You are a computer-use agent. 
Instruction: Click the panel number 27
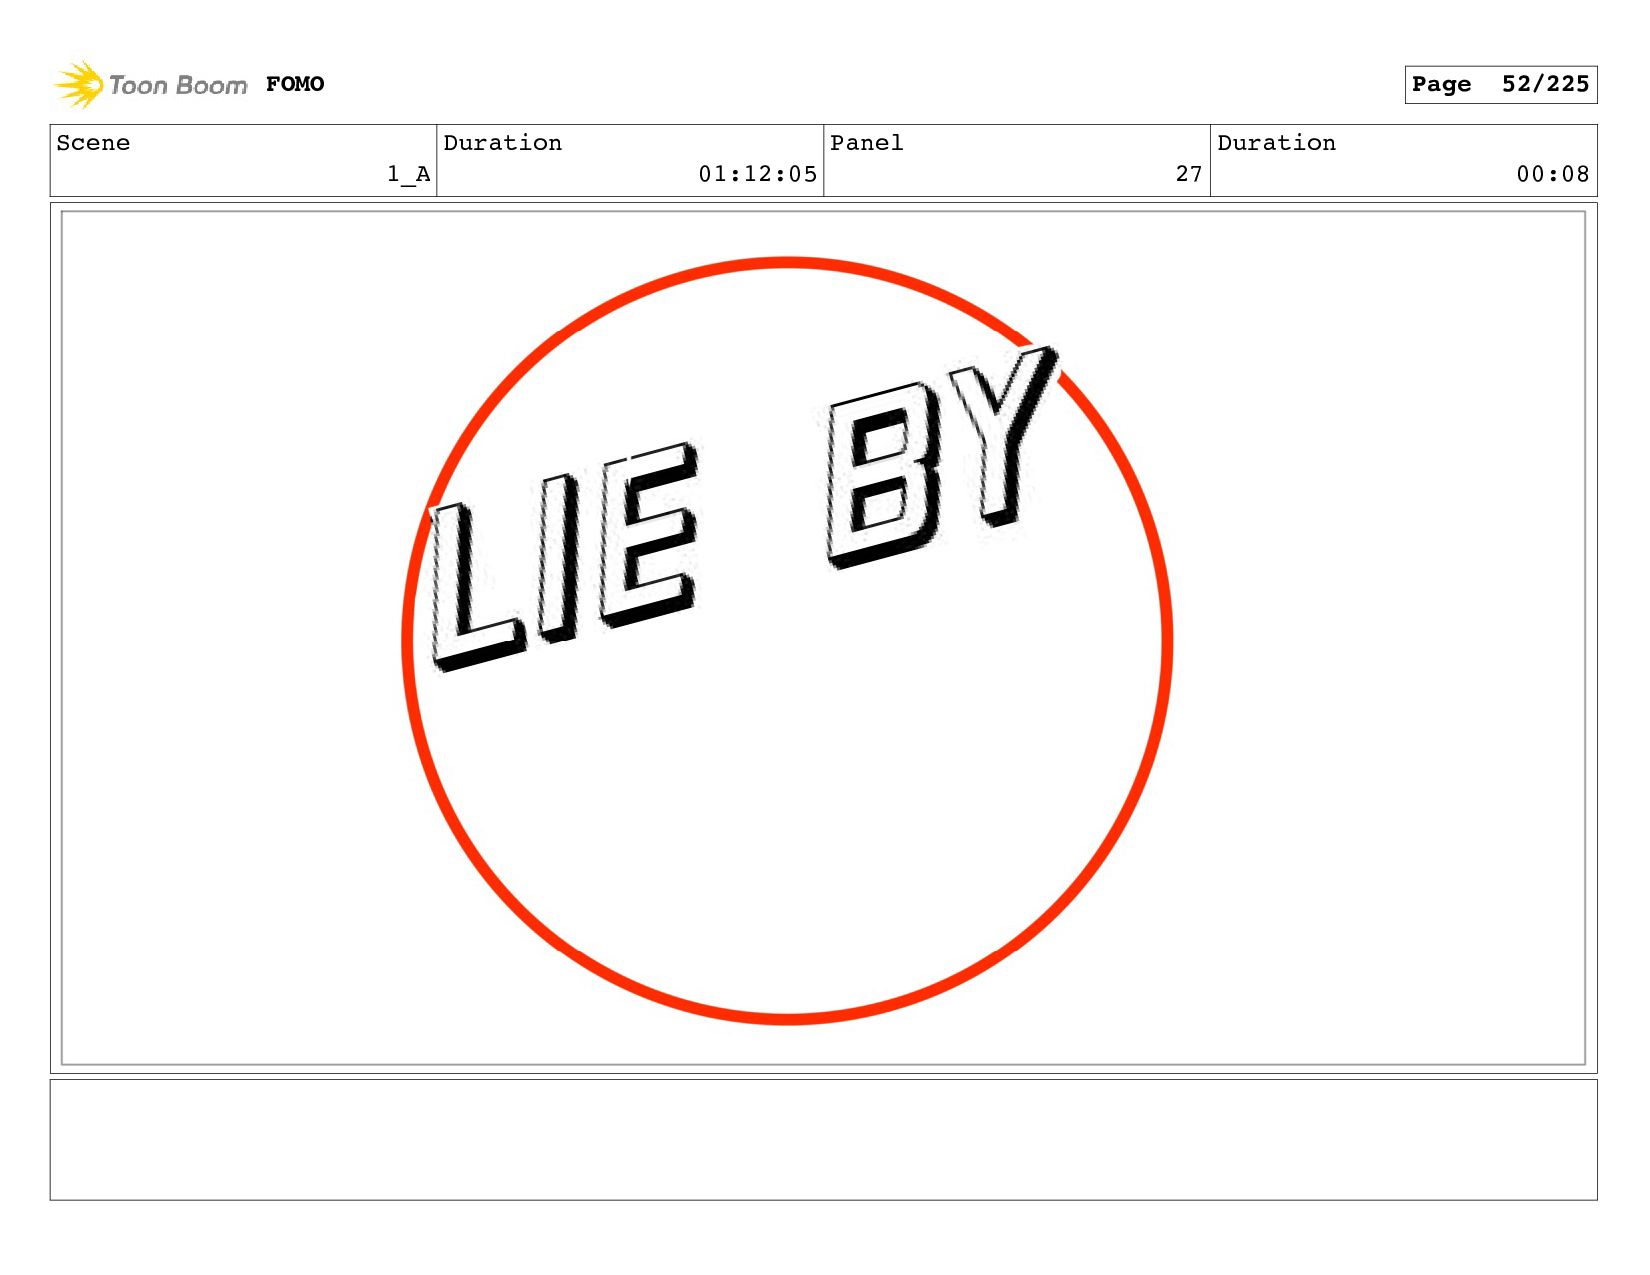coord(1189,174)
